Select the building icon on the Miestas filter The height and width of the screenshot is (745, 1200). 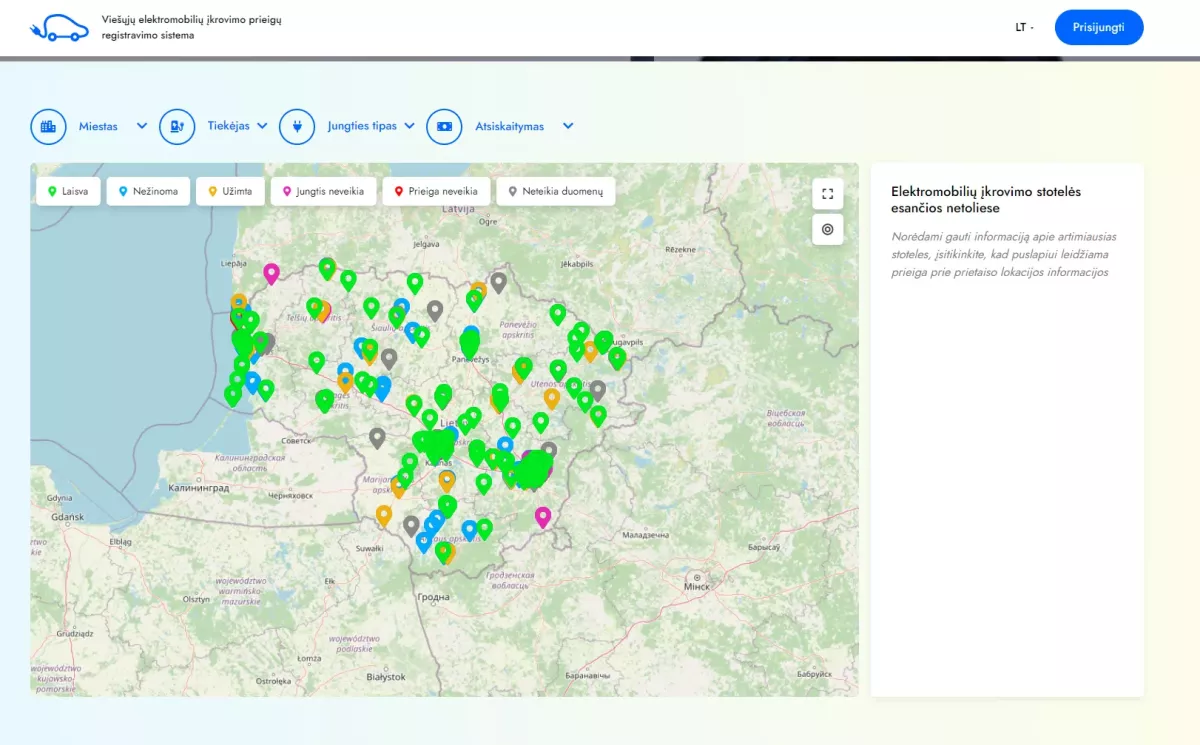pos(48,126)
